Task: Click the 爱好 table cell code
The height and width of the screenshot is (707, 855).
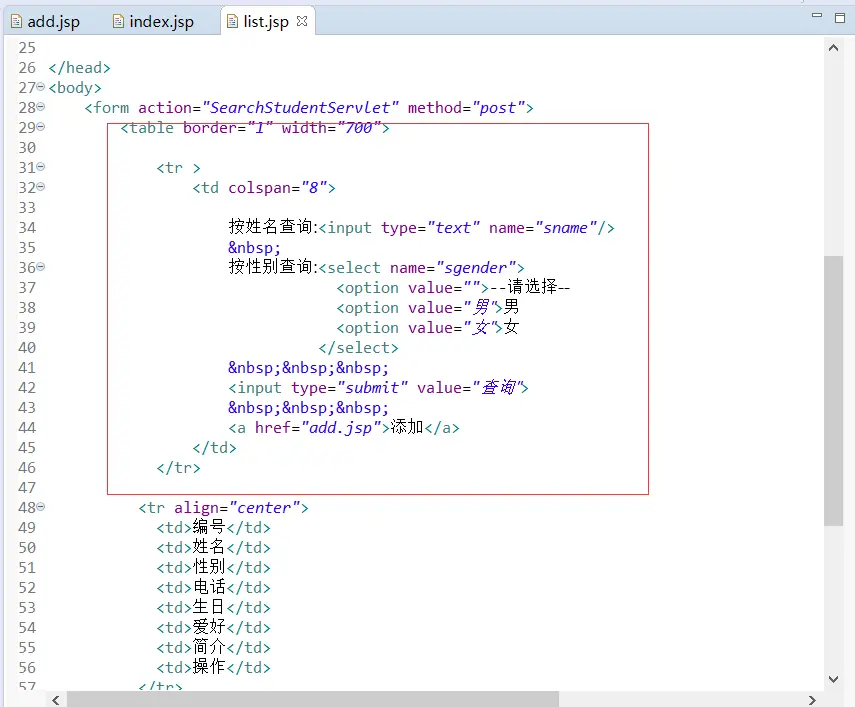Action: (213, 628)
